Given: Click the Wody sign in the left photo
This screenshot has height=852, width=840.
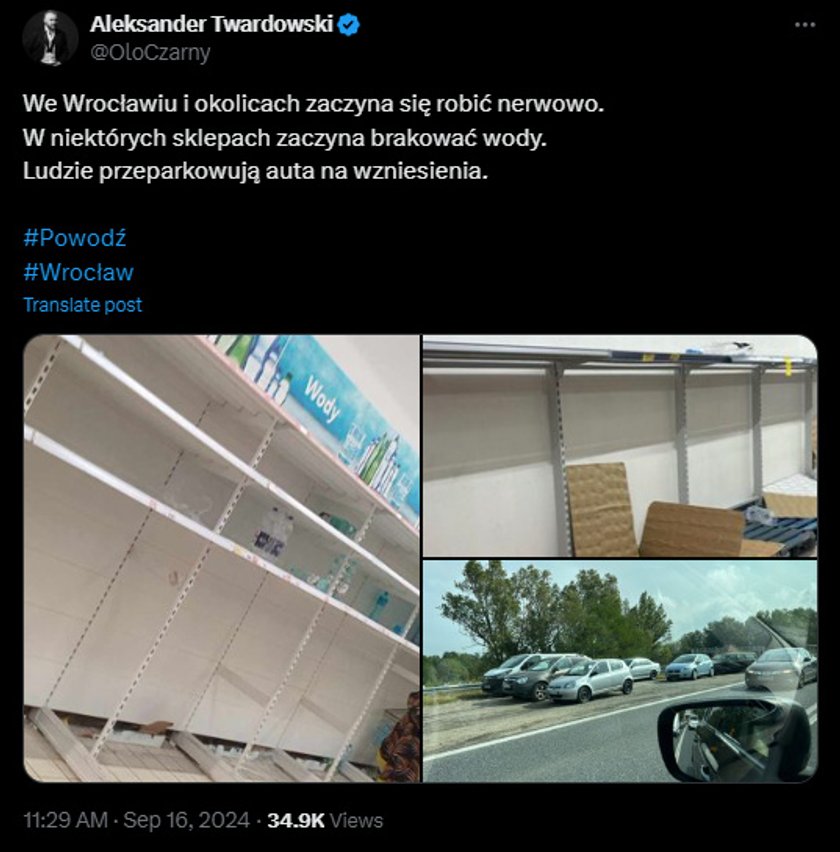Looking at the screenshot, I should (x=322, y=399).
